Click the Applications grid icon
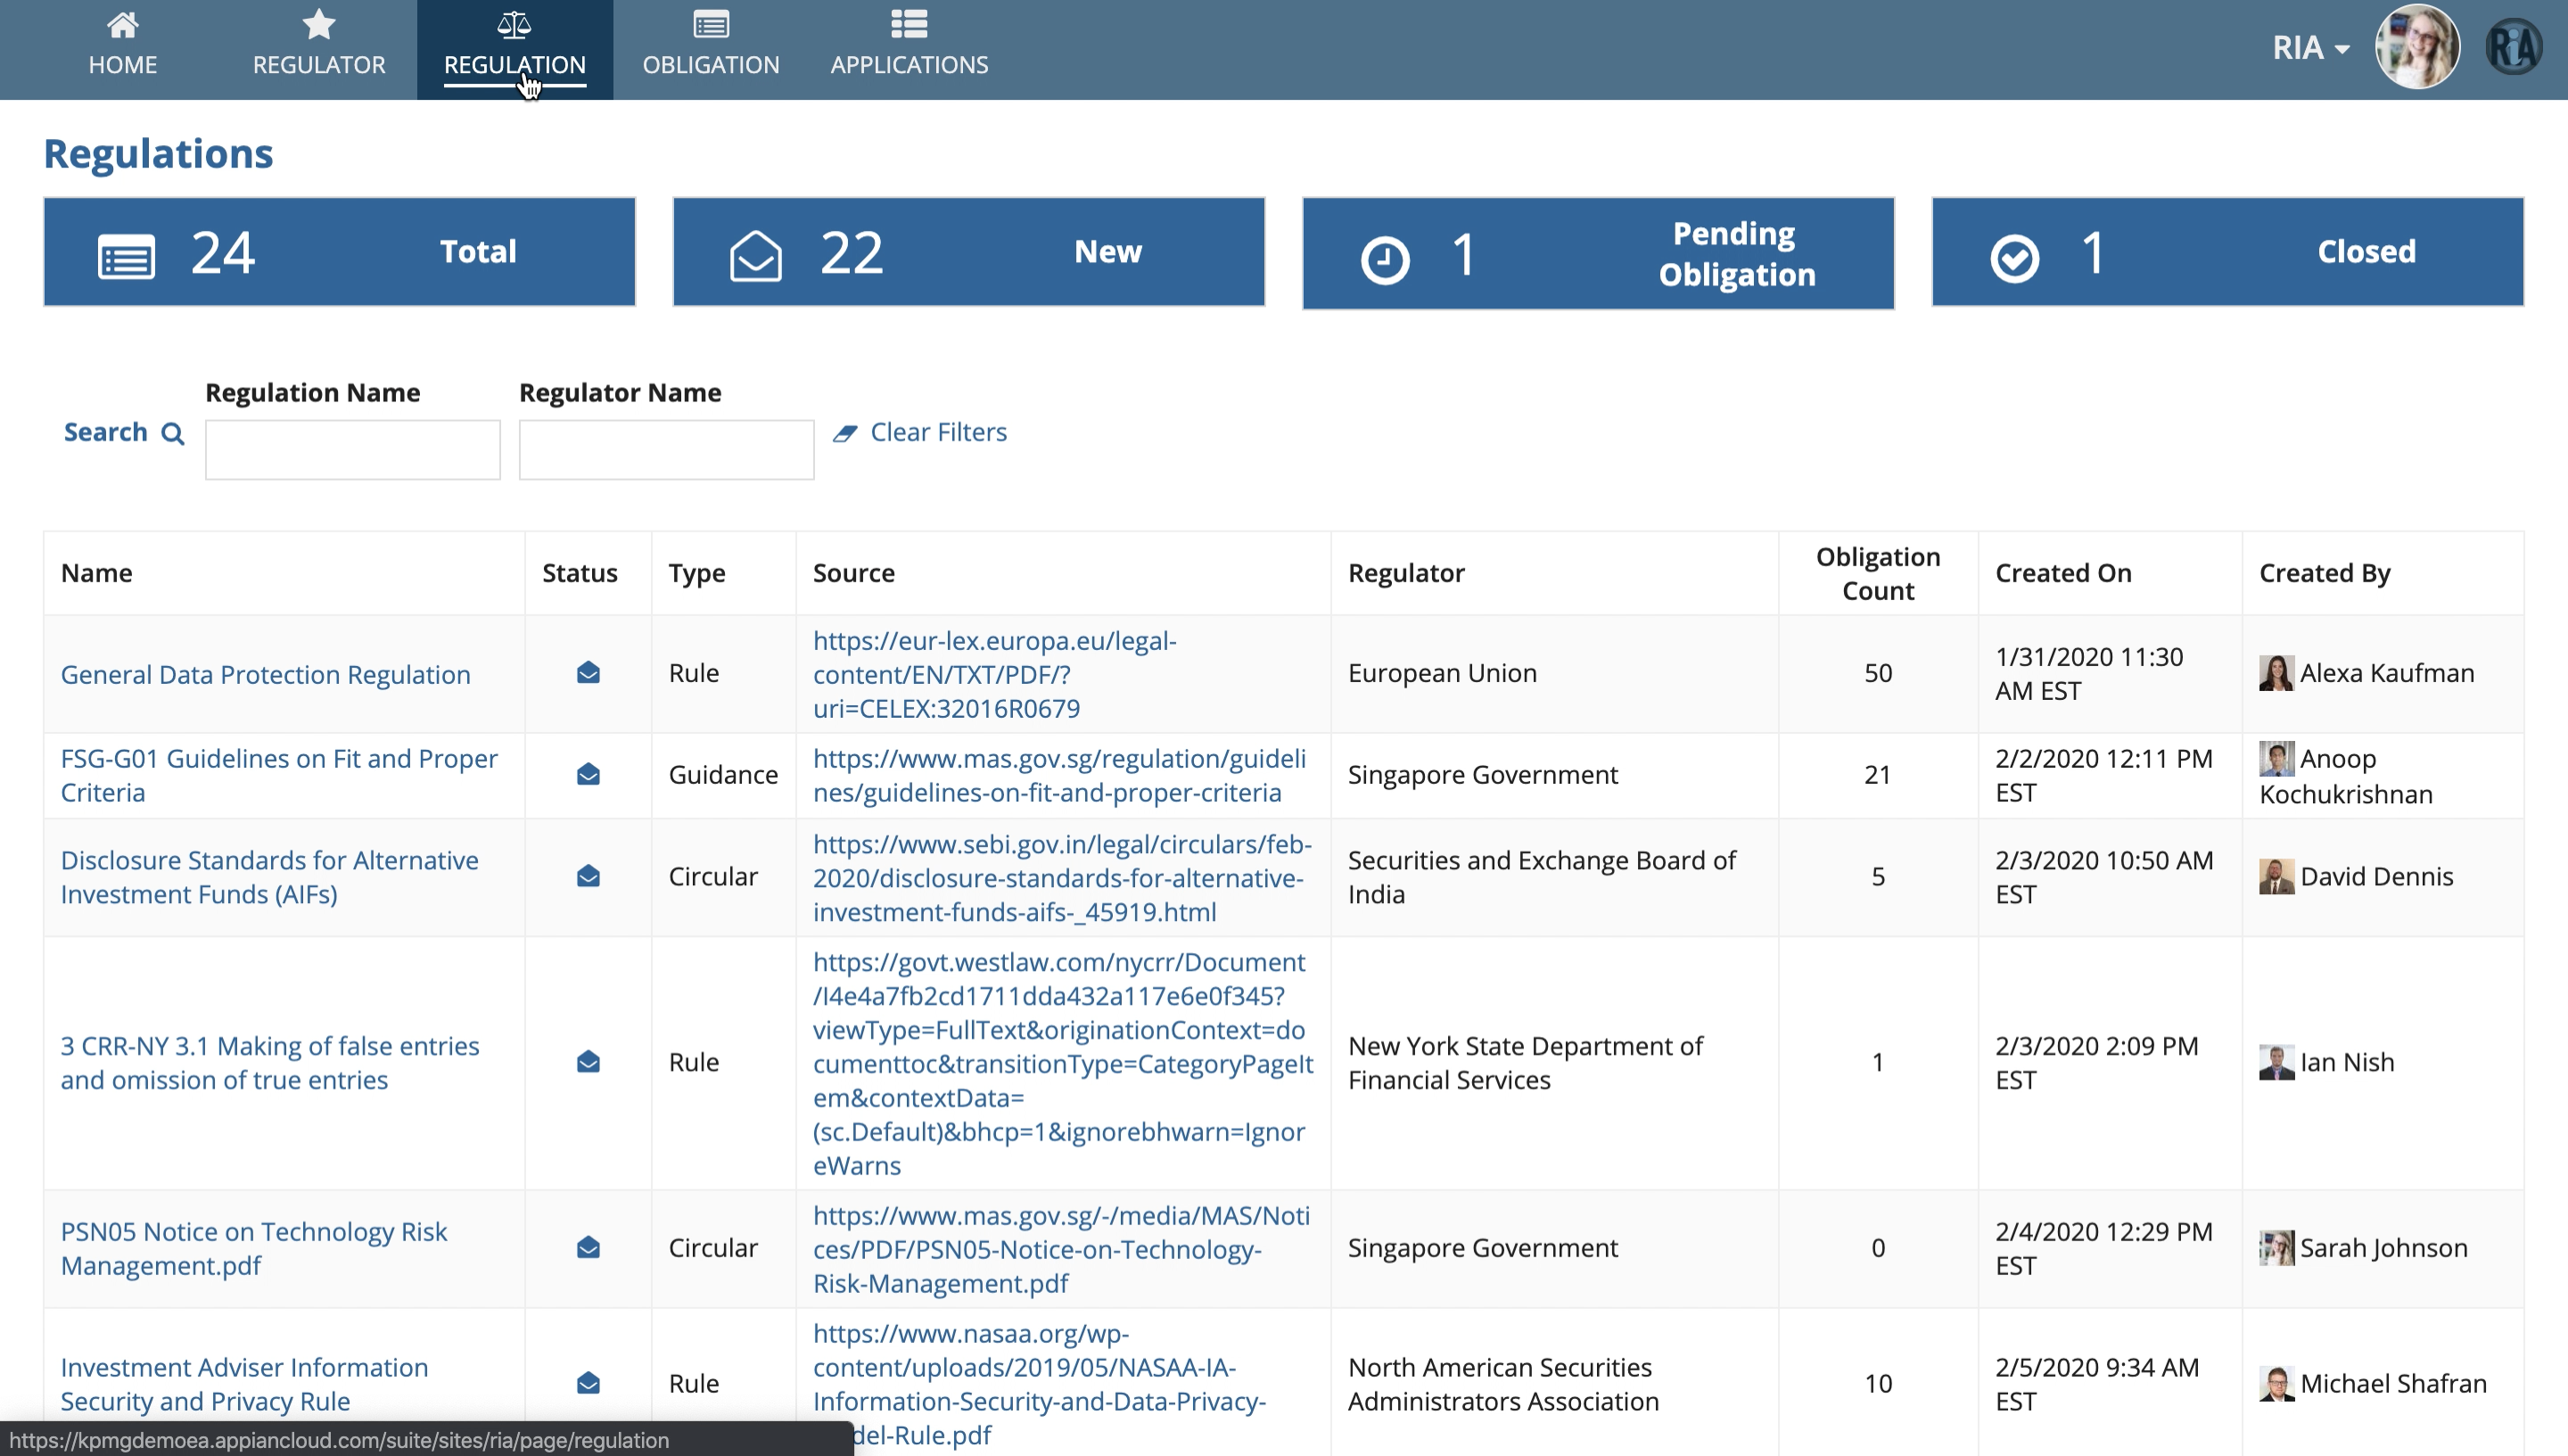 tap(908, 24)
